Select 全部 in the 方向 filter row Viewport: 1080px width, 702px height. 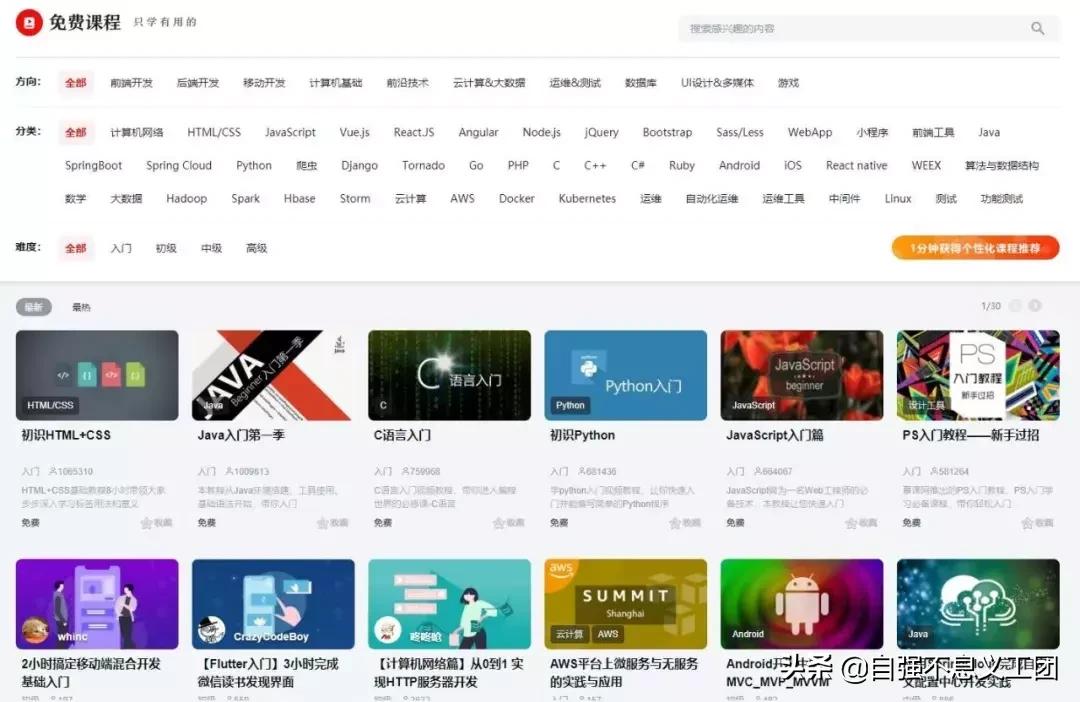[x=75, y=83]
